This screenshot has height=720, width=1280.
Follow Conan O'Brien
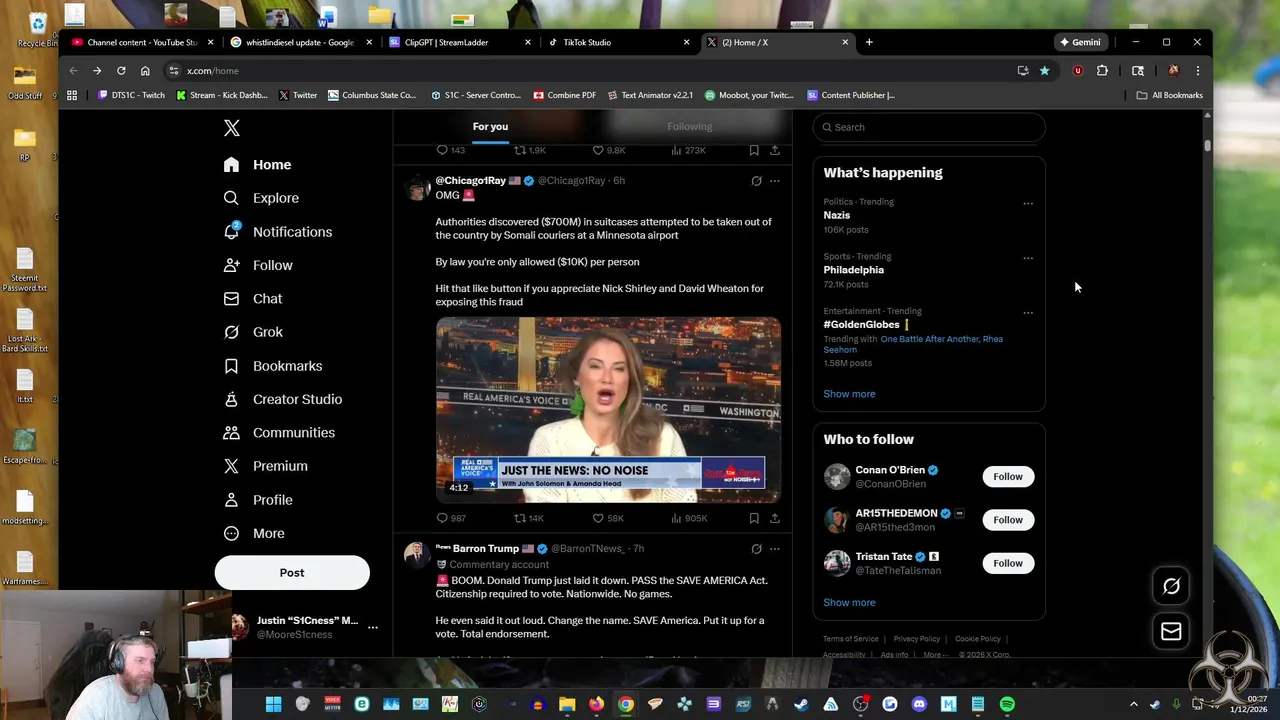pyautogui.click(x=1008, y=477)
